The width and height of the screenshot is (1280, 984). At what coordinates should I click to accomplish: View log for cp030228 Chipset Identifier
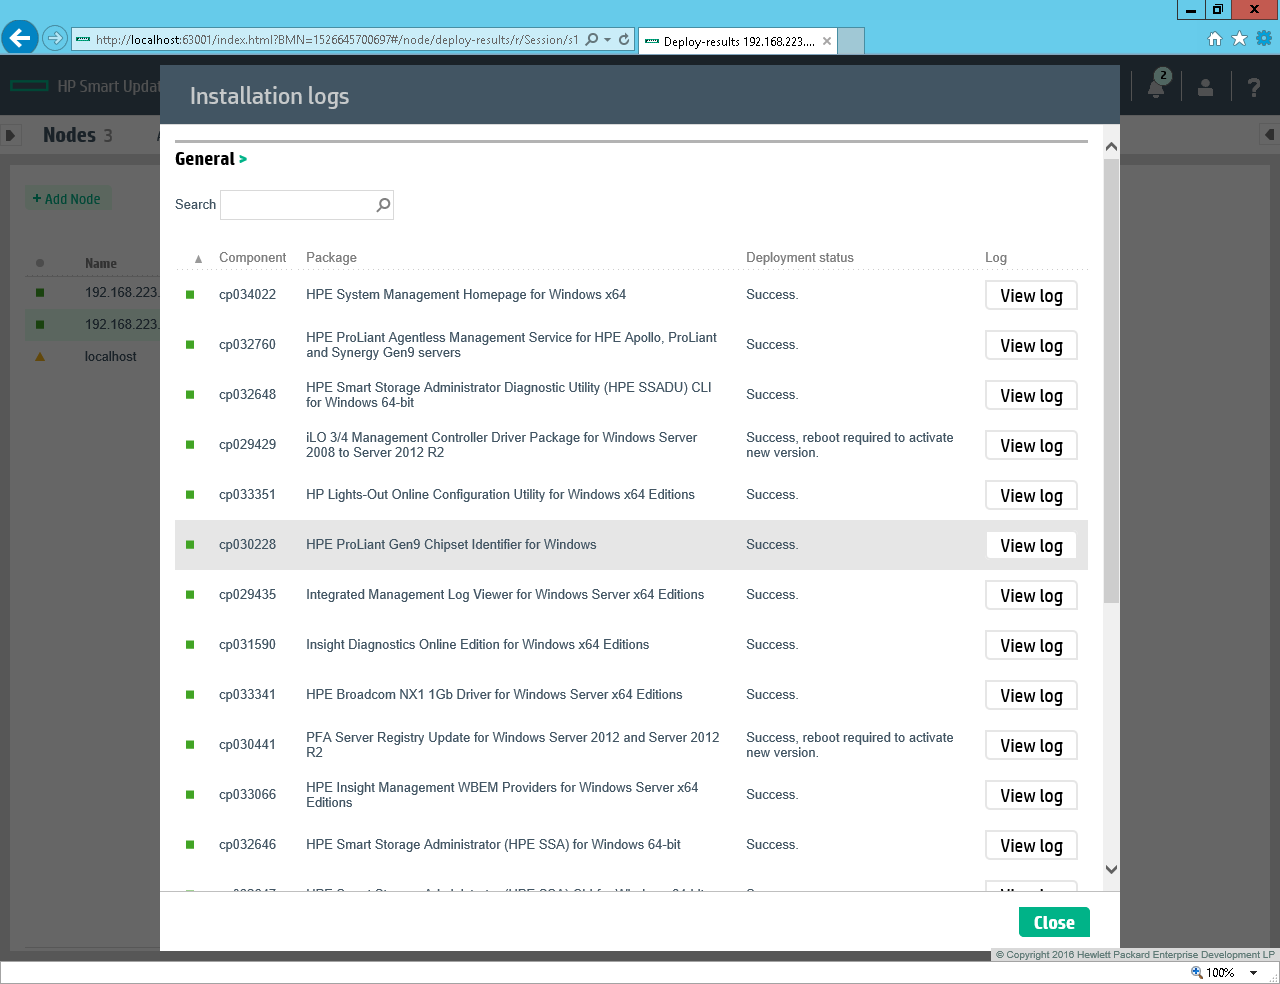(x=1031, y=546)
